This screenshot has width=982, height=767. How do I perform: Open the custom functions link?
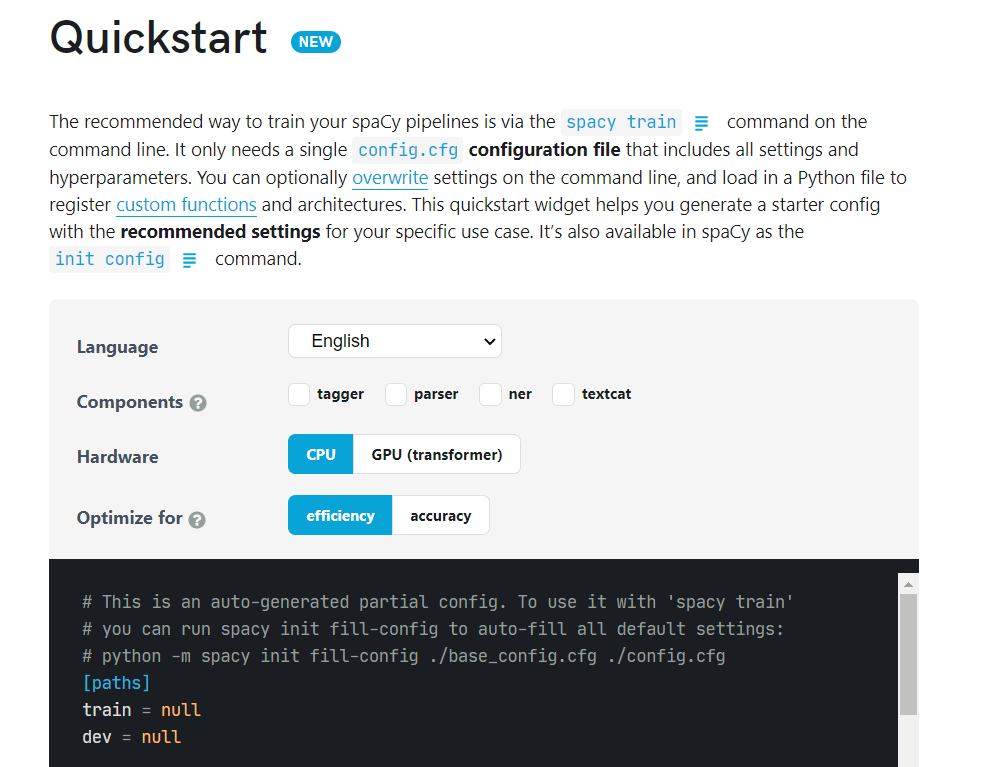(186, 206)
